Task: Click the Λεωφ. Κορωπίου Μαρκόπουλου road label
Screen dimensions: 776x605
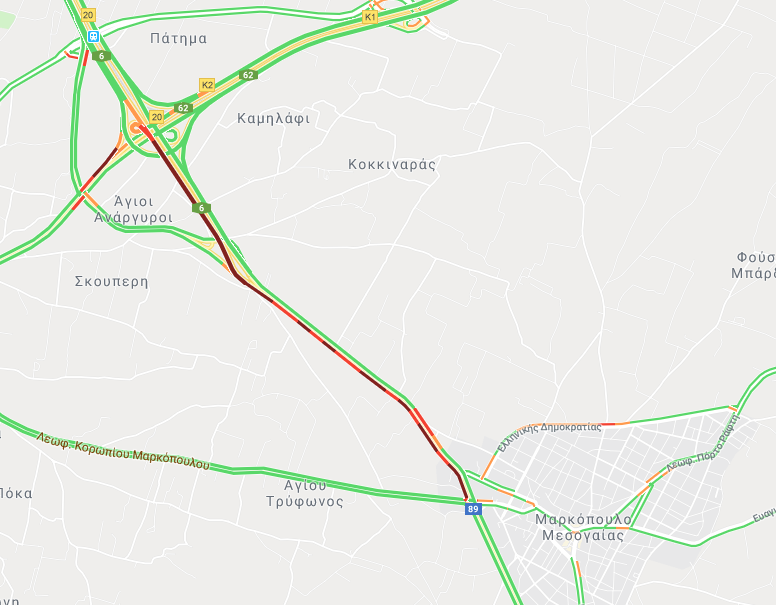Action: point(123,452)
